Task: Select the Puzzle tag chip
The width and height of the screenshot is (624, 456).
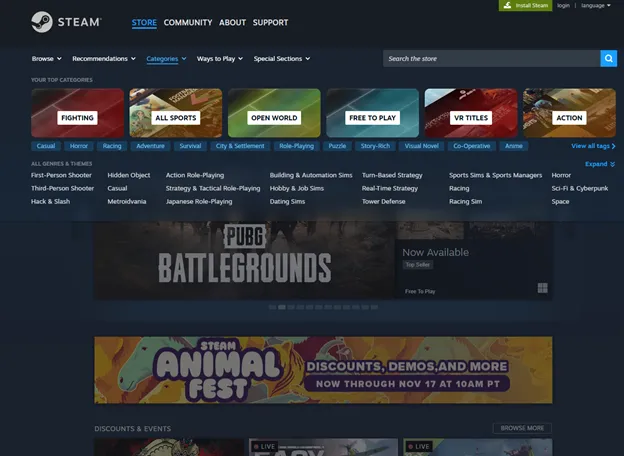Action: pos(337,146)
